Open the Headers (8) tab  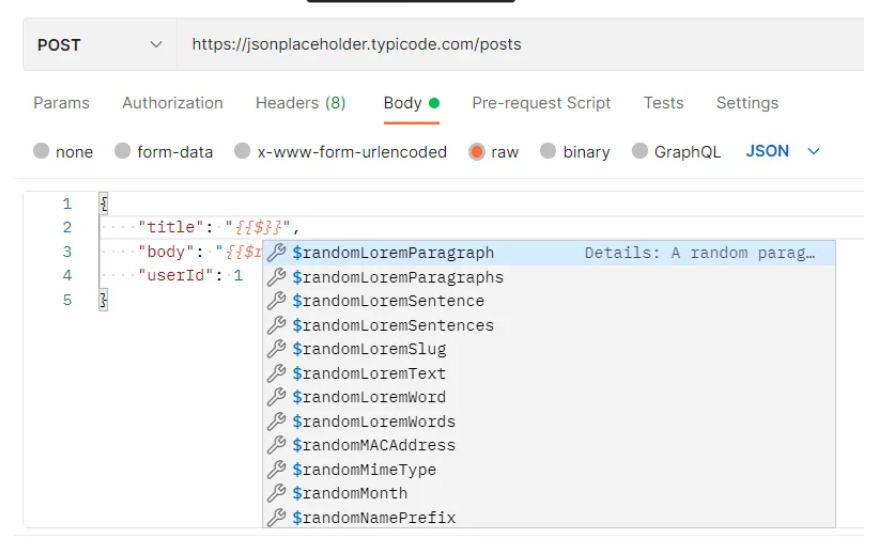[x=300, y=103]
